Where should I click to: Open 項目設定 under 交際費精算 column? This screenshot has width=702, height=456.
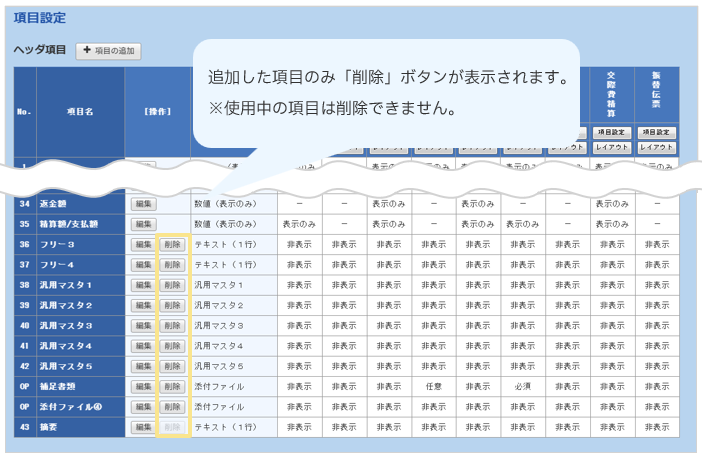[612, 132]
